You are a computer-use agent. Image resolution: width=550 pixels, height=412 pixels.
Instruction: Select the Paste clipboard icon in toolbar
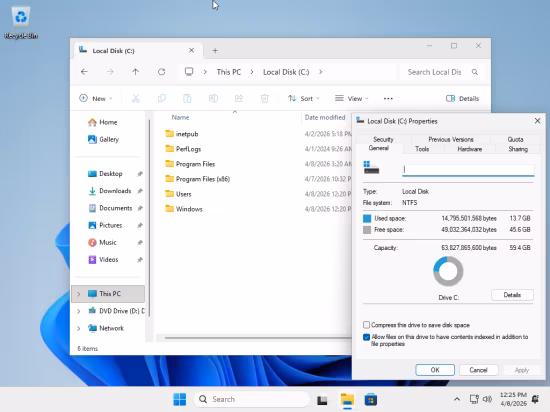(x=187, y=99)
